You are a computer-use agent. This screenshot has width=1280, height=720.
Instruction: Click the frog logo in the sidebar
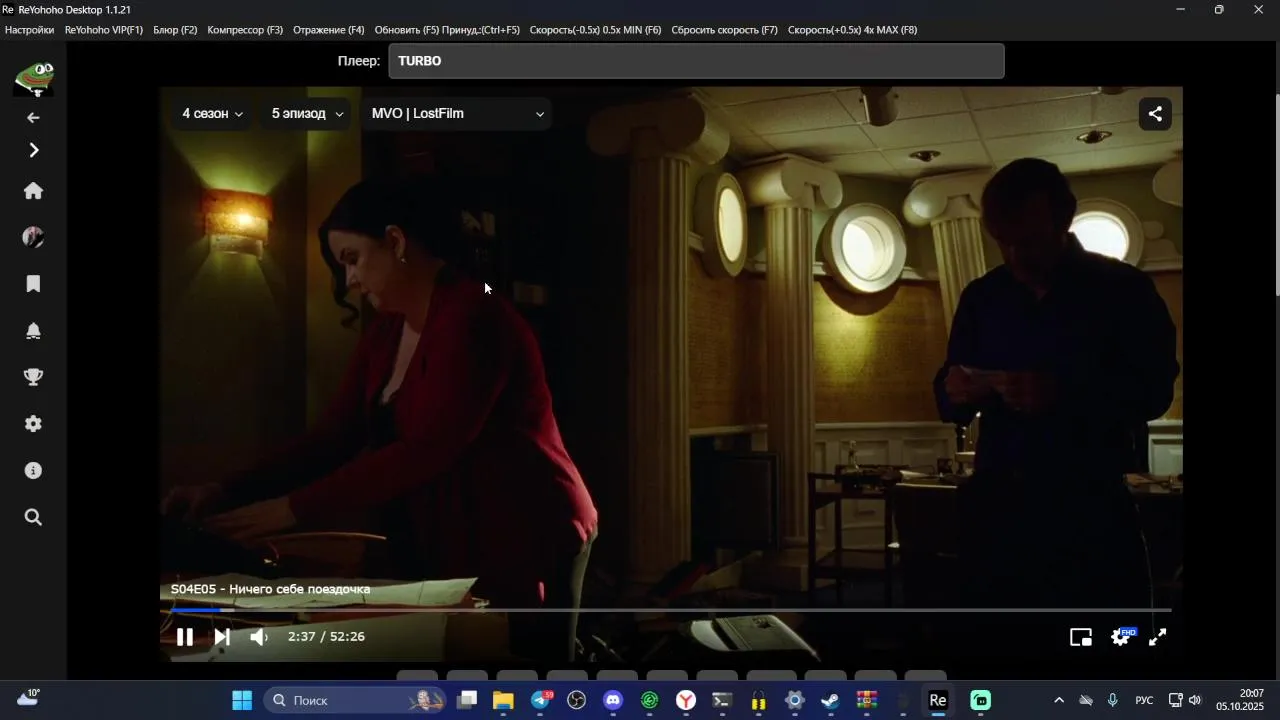33,78
